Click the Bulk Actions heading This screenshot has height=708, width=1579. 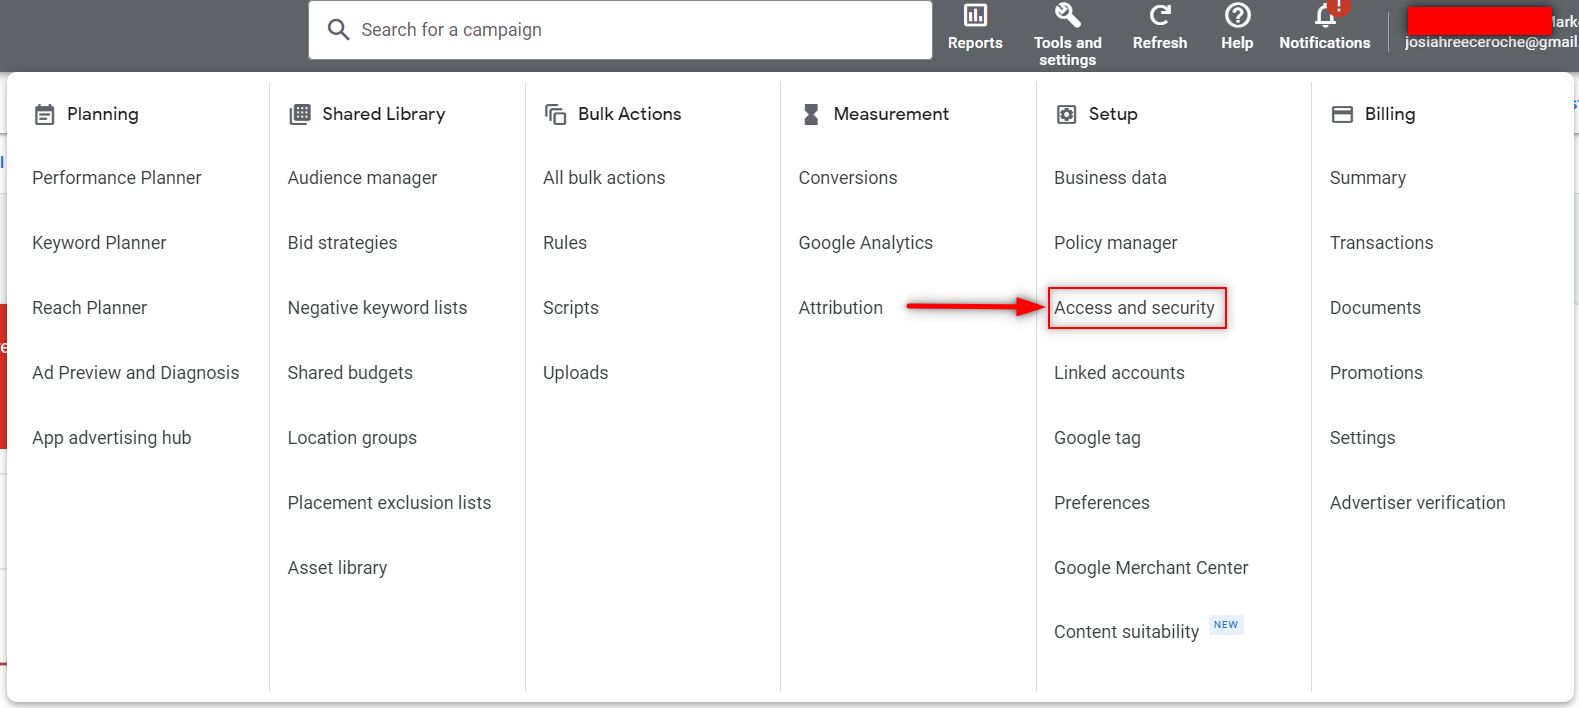(x=630, y=114)
